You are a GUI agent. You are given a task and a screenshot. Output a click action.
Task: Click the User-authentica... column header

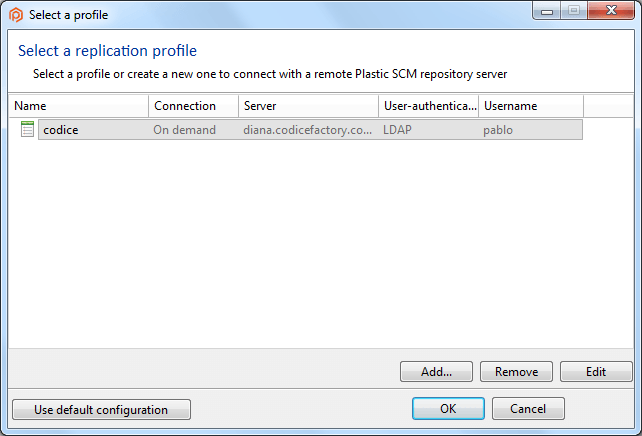pyautogui.click(x=429, y=106)
